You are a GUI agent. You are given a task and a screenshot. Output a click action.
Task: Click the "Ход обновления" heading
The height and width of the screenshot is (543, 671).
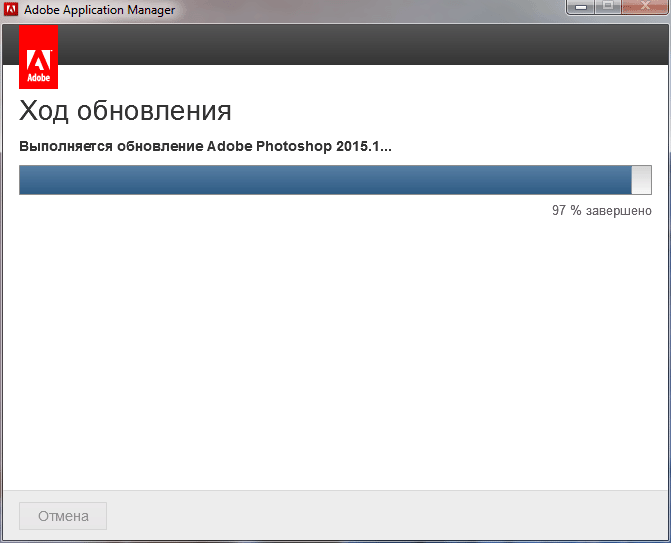point(125,111)
